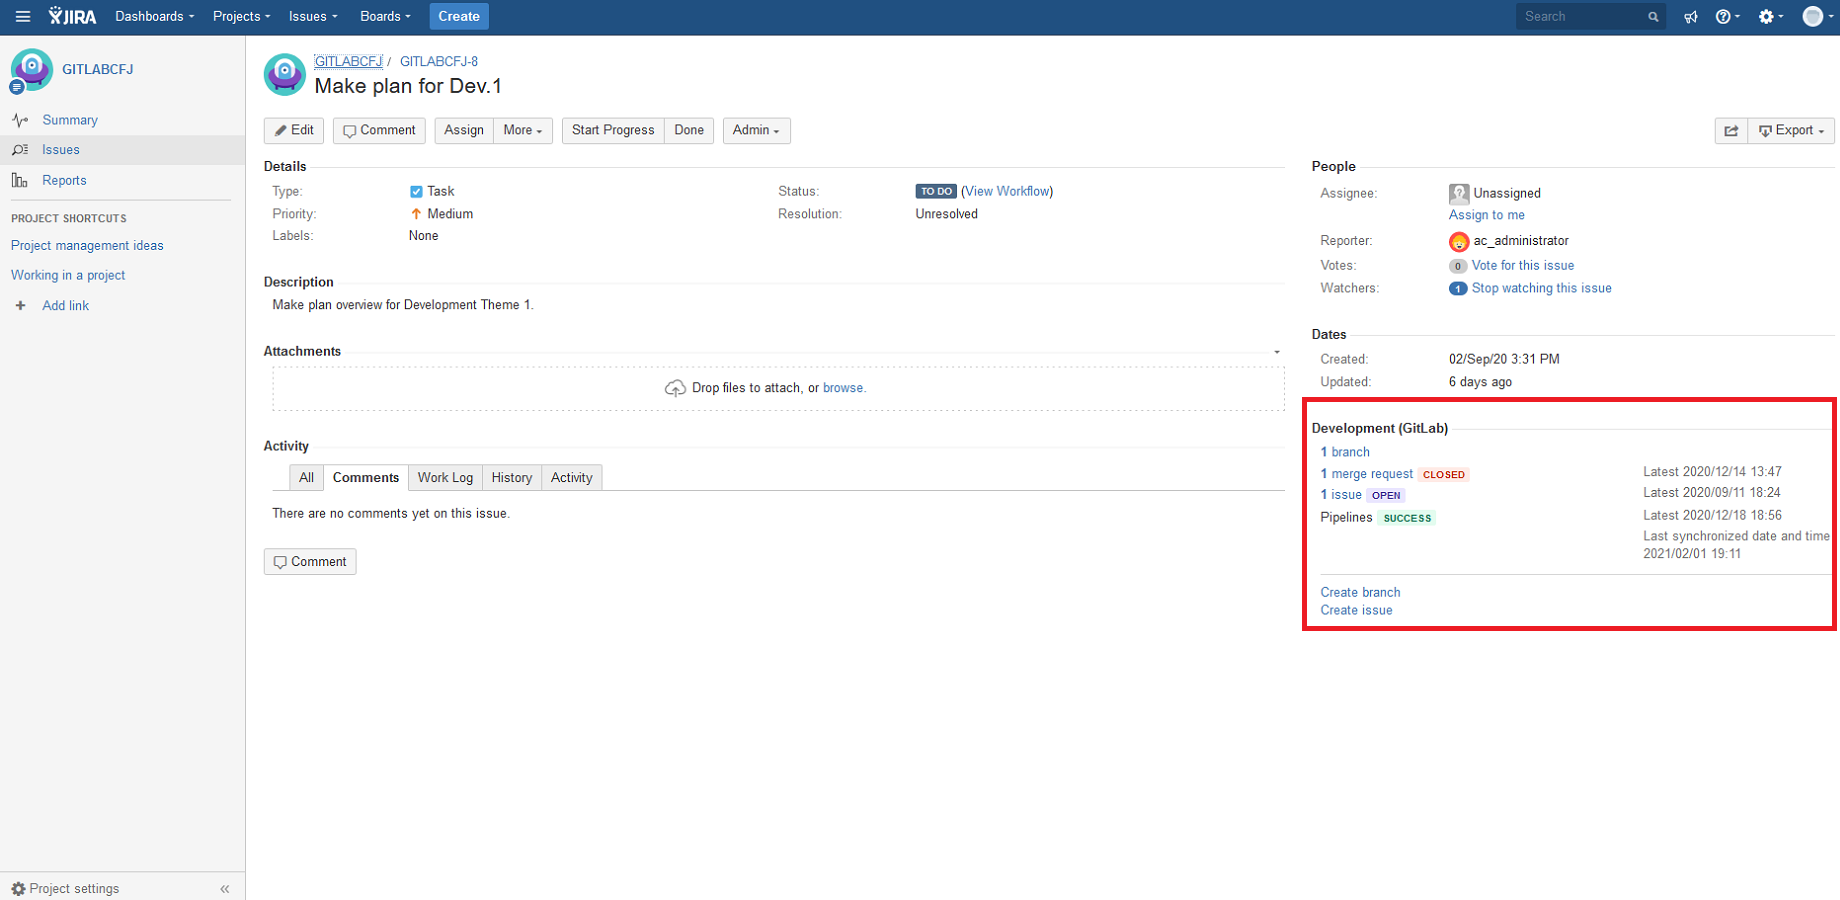Screen dimensions: 1840x900
Task: Switch to the Work Log tab
Action: 445,478
